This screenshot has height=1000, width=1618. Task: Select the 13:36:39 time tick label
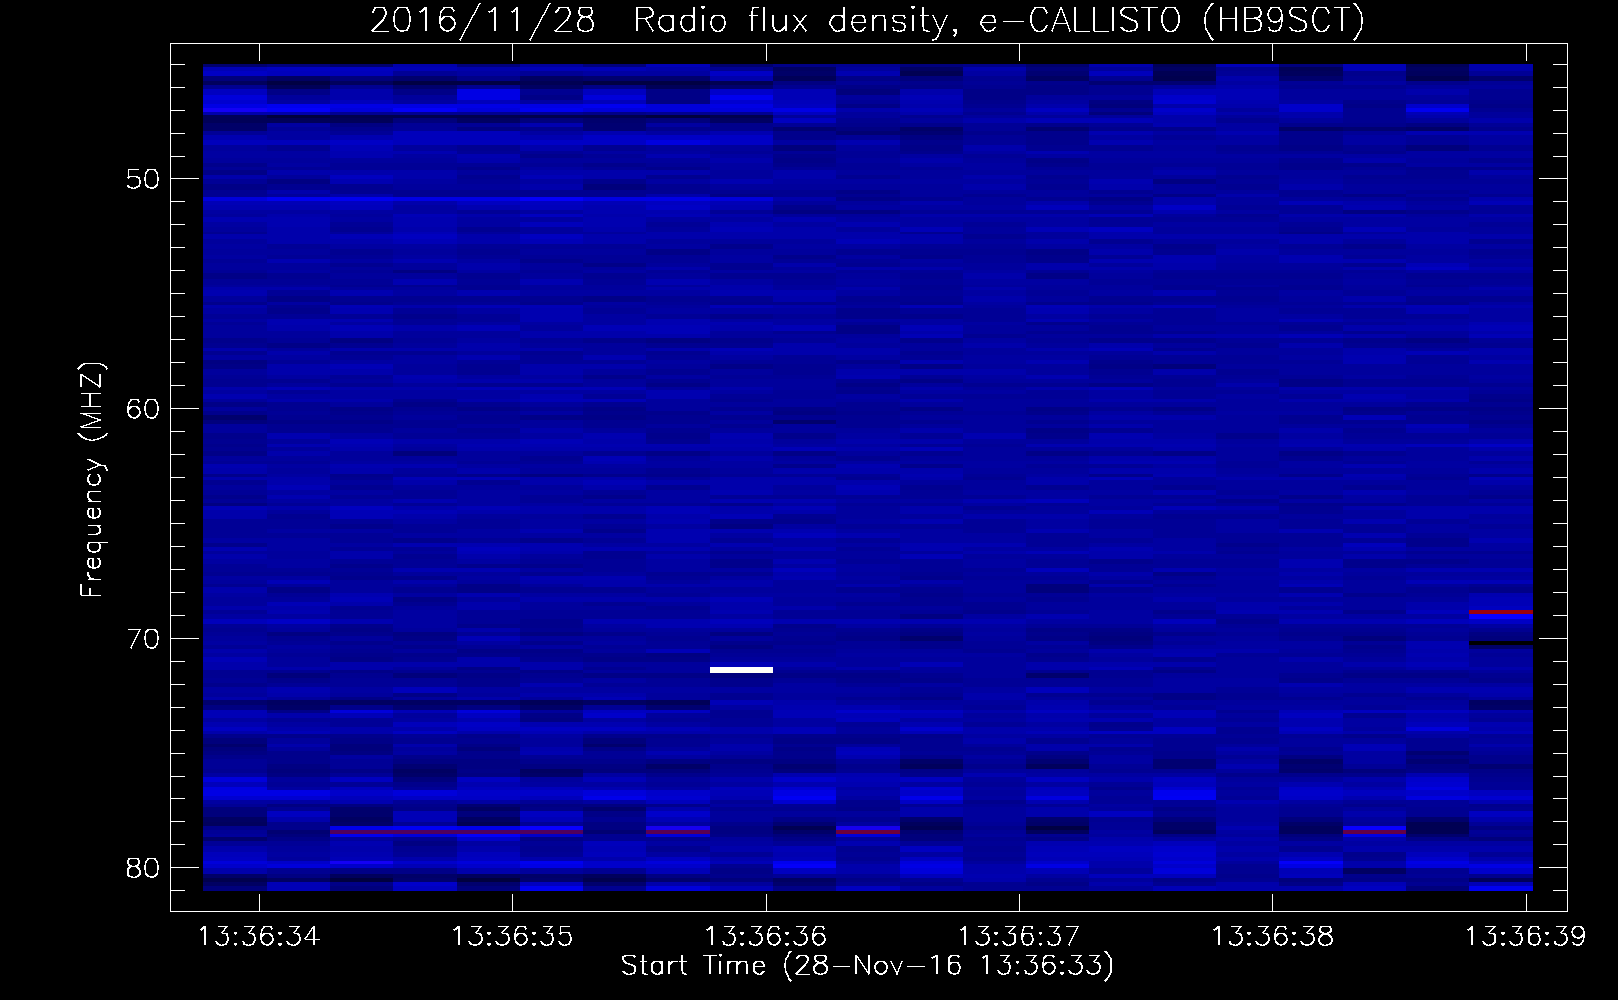tap(1525, 937)
